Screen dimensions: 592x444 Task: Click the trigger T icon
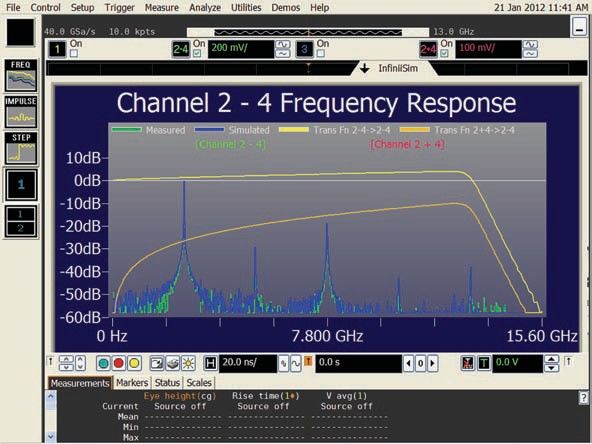(484, 364)
